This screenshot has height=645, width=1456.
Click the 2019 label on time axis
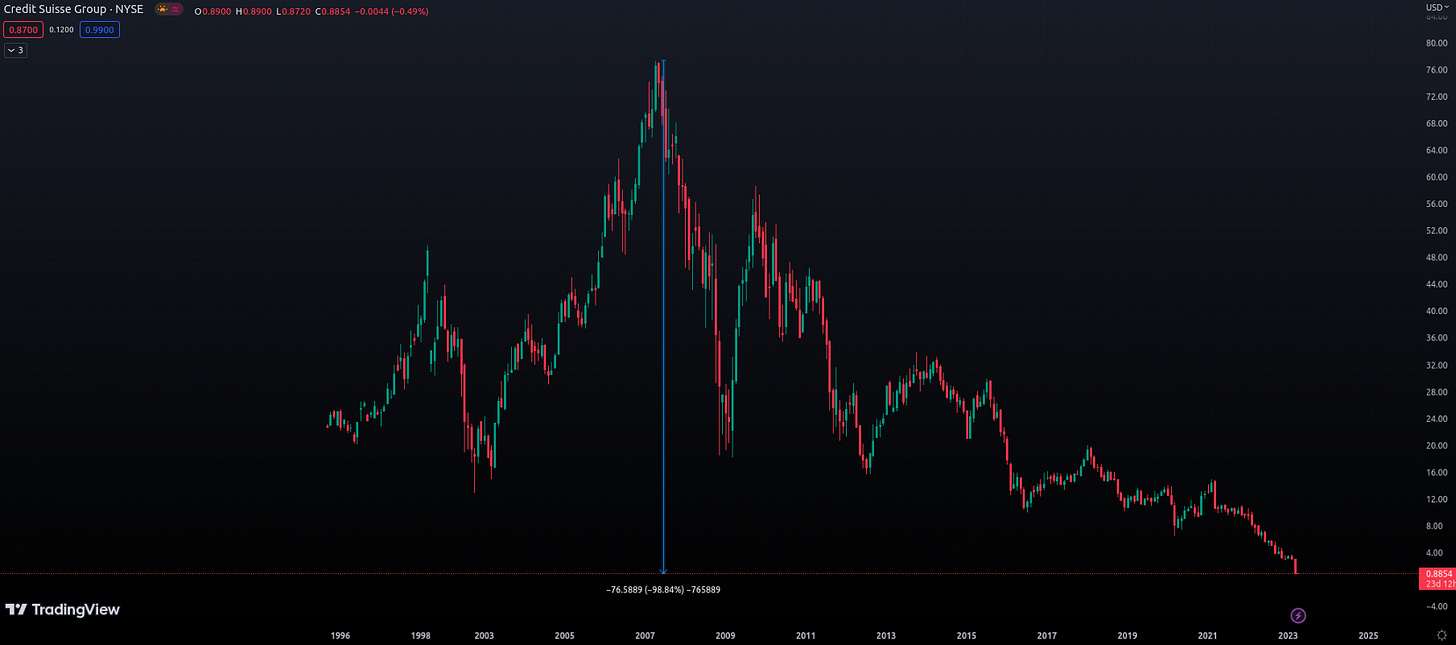tap(1127, 635)
